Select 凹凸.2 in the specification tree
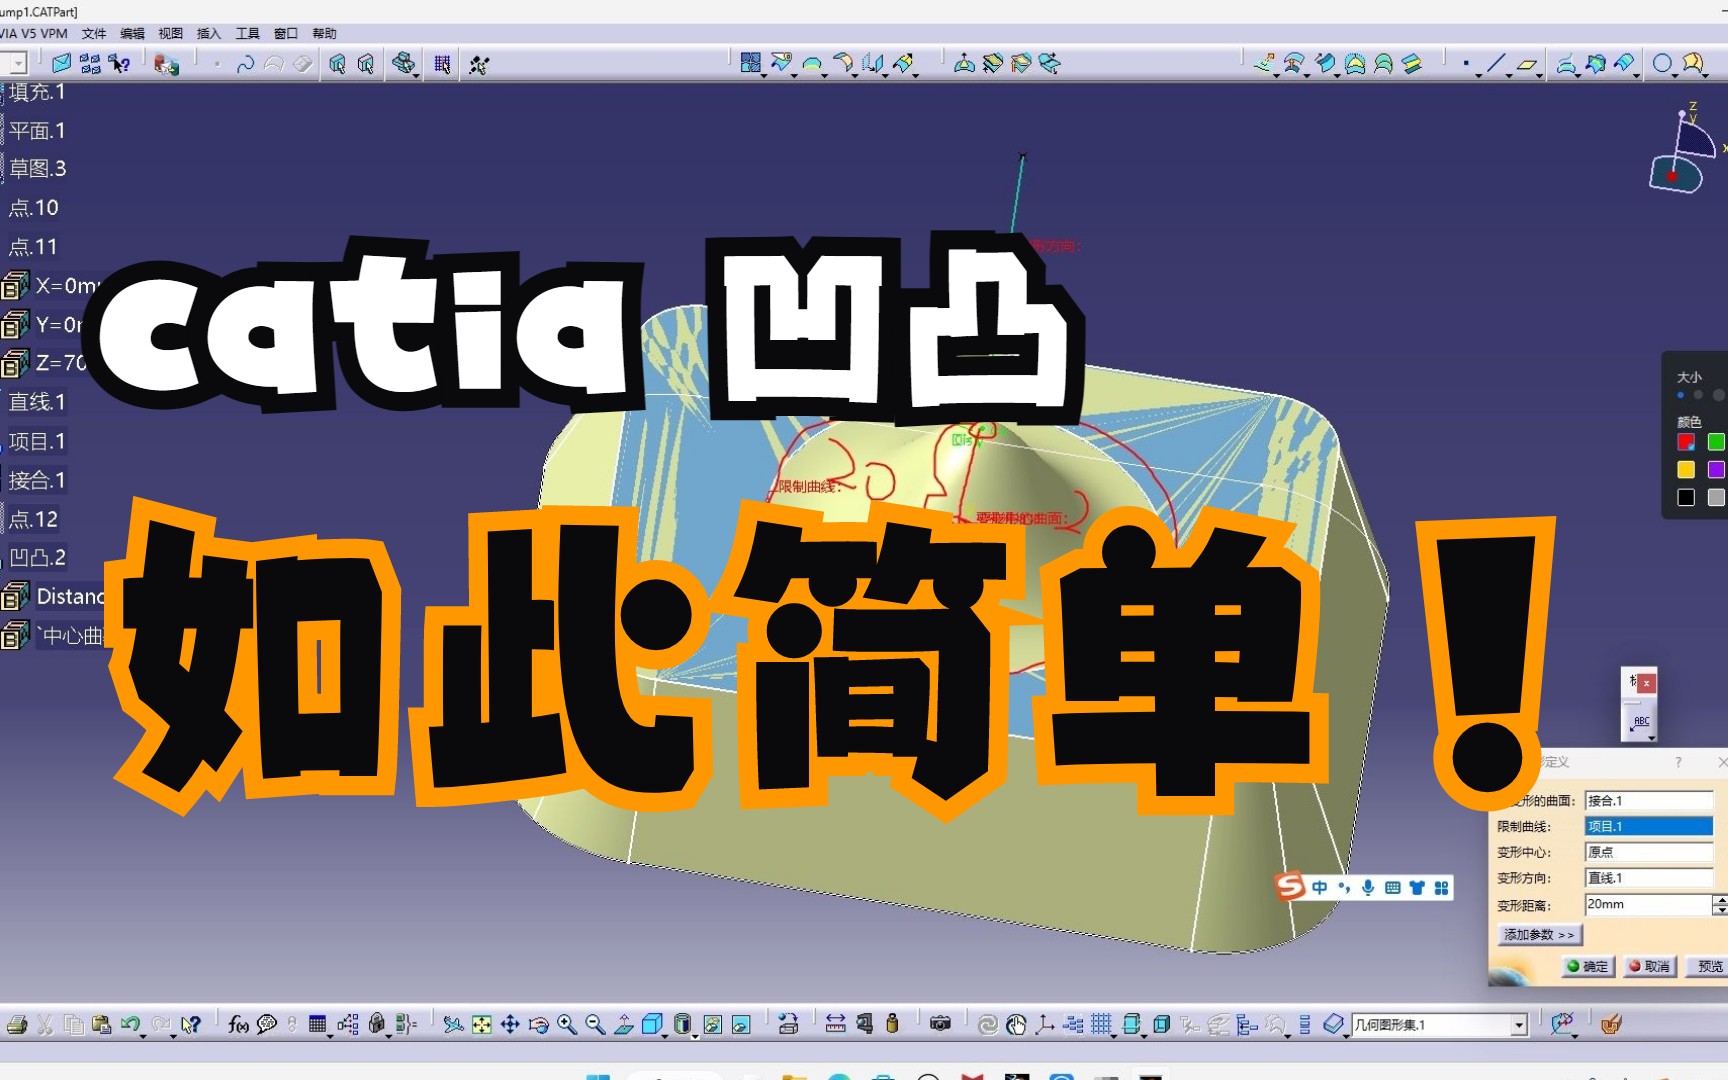Viewport: 1728px width, 1080px height. click(x=37, y=558)
